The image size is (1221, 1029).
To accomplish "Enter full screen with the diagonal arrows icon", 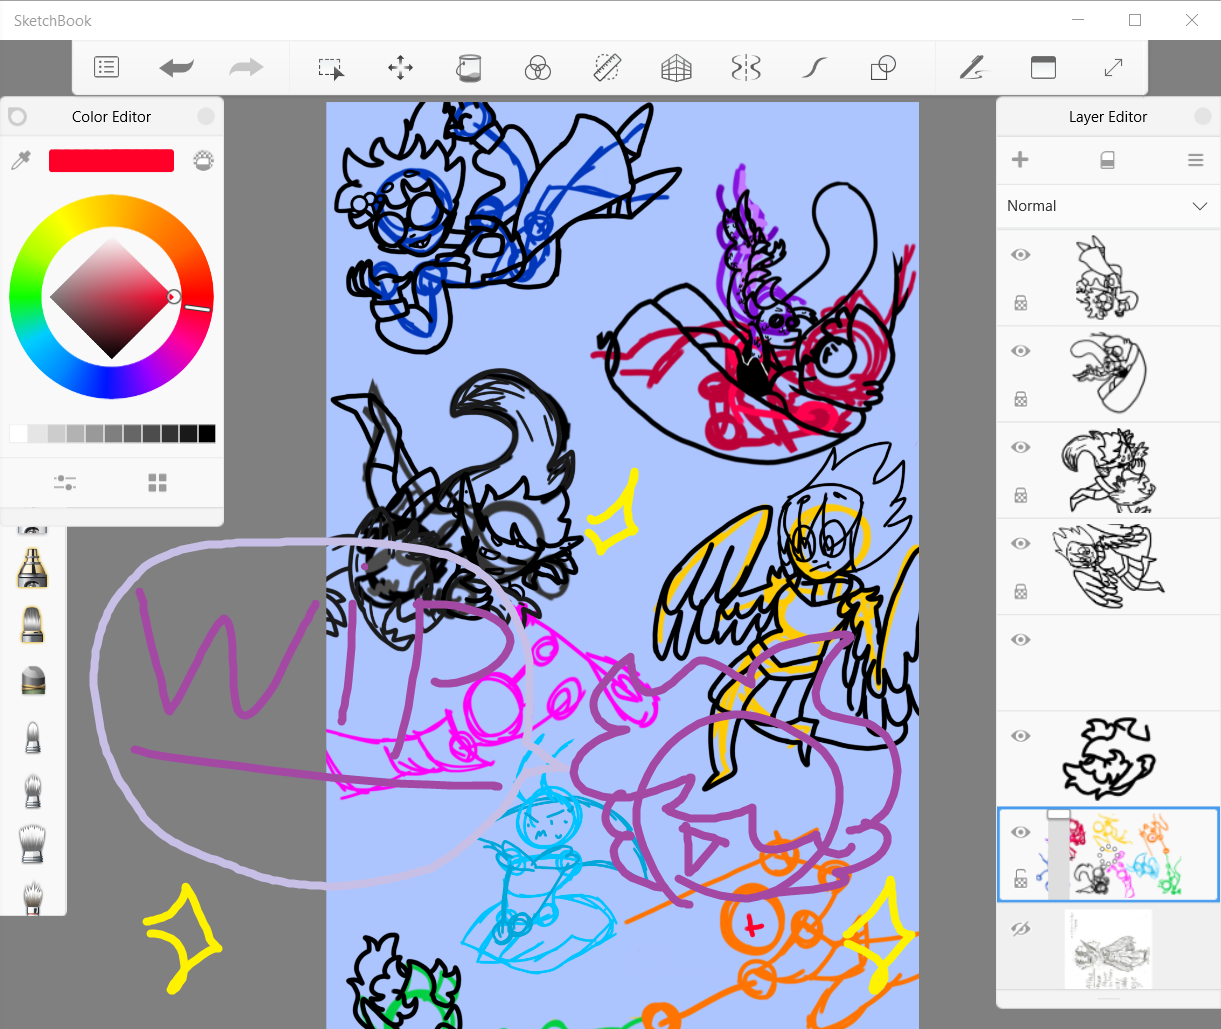I will [1113, 67].
